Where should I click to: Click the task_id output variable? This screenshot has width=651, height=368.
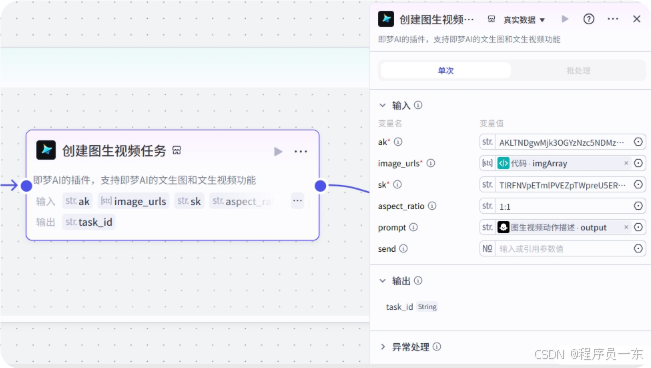pos(399,307)
